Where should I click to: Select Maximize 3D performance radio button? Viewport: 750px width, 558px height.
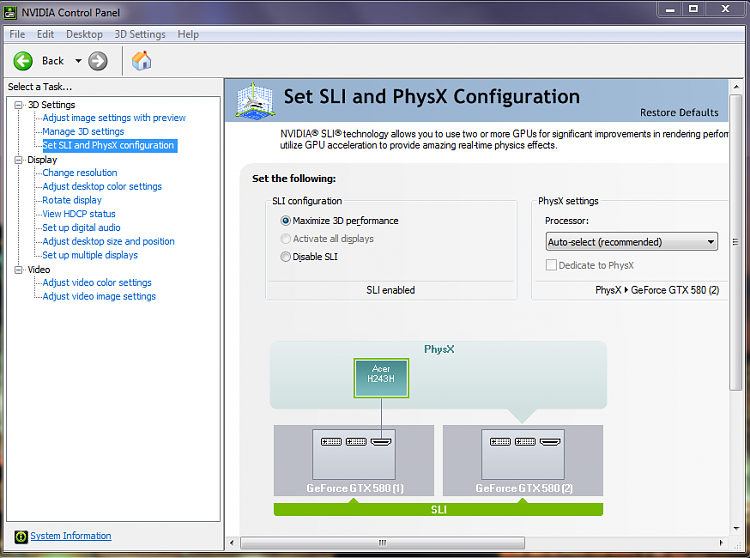[286, 220]
